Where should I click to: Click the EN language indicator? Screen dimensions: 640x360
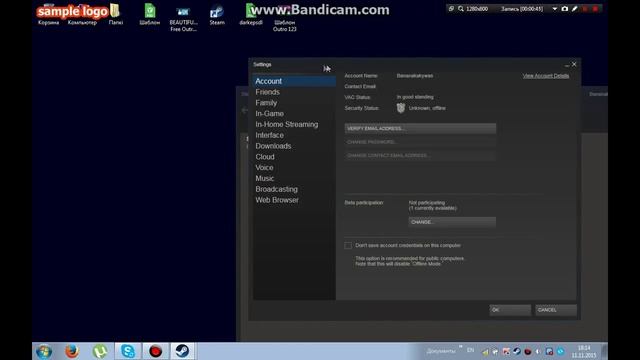(470, 350)
